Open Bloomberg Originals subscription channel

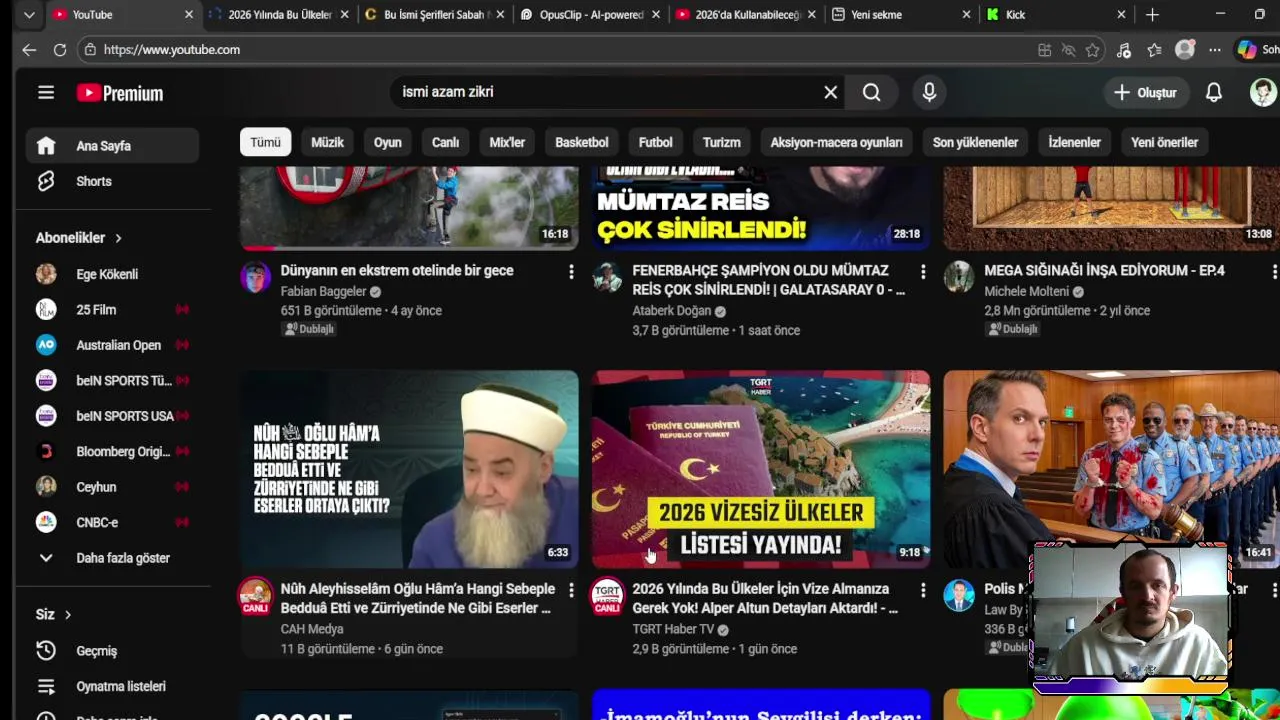112,452
